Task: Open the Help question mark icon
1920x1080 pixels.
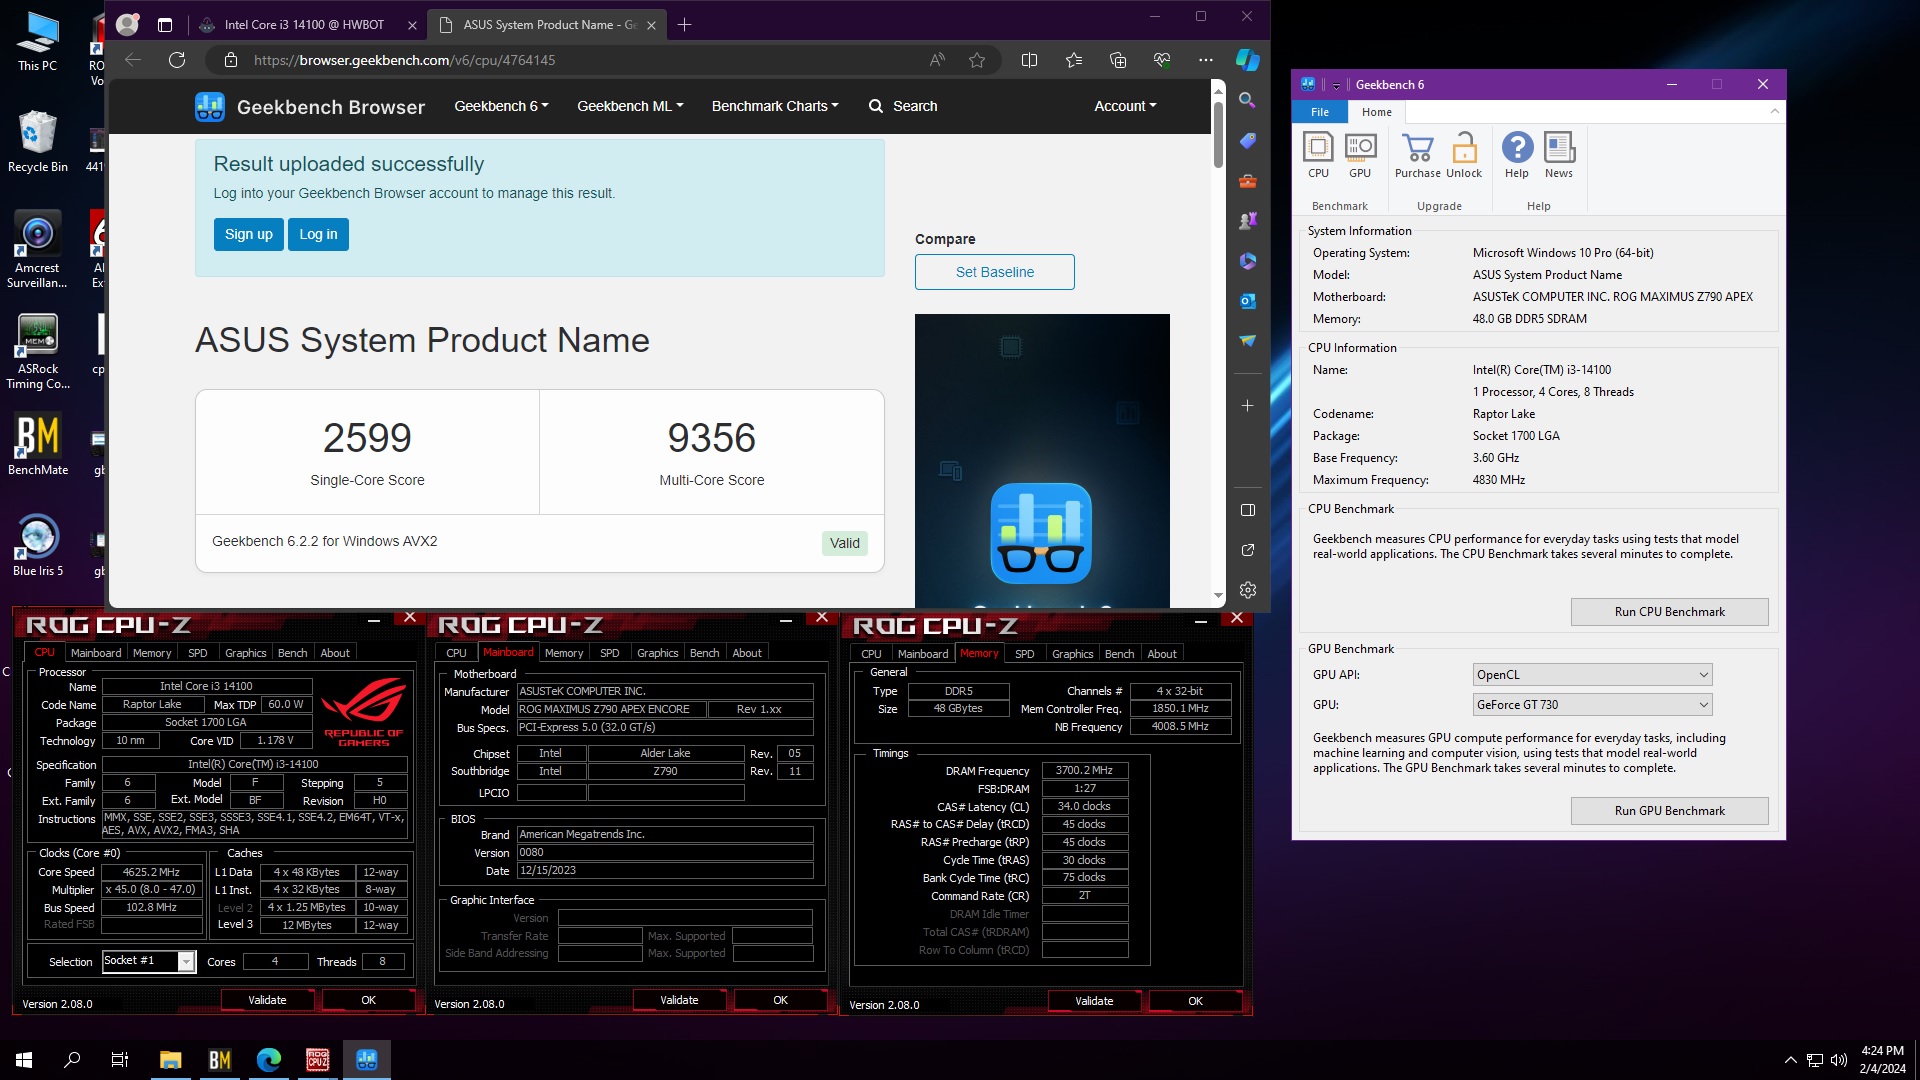Action: pyautogui.click(x=1517, y=155)
